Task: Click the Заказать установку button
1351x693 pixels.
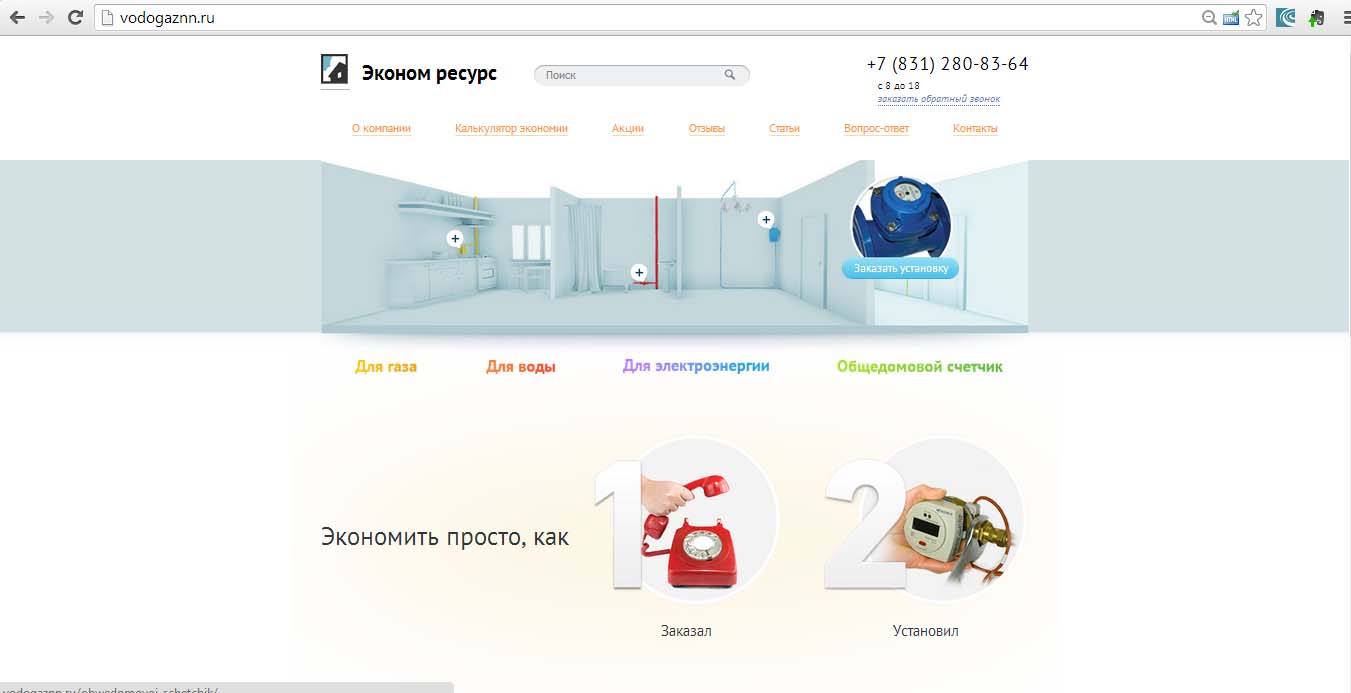Action: pos(900,268)
